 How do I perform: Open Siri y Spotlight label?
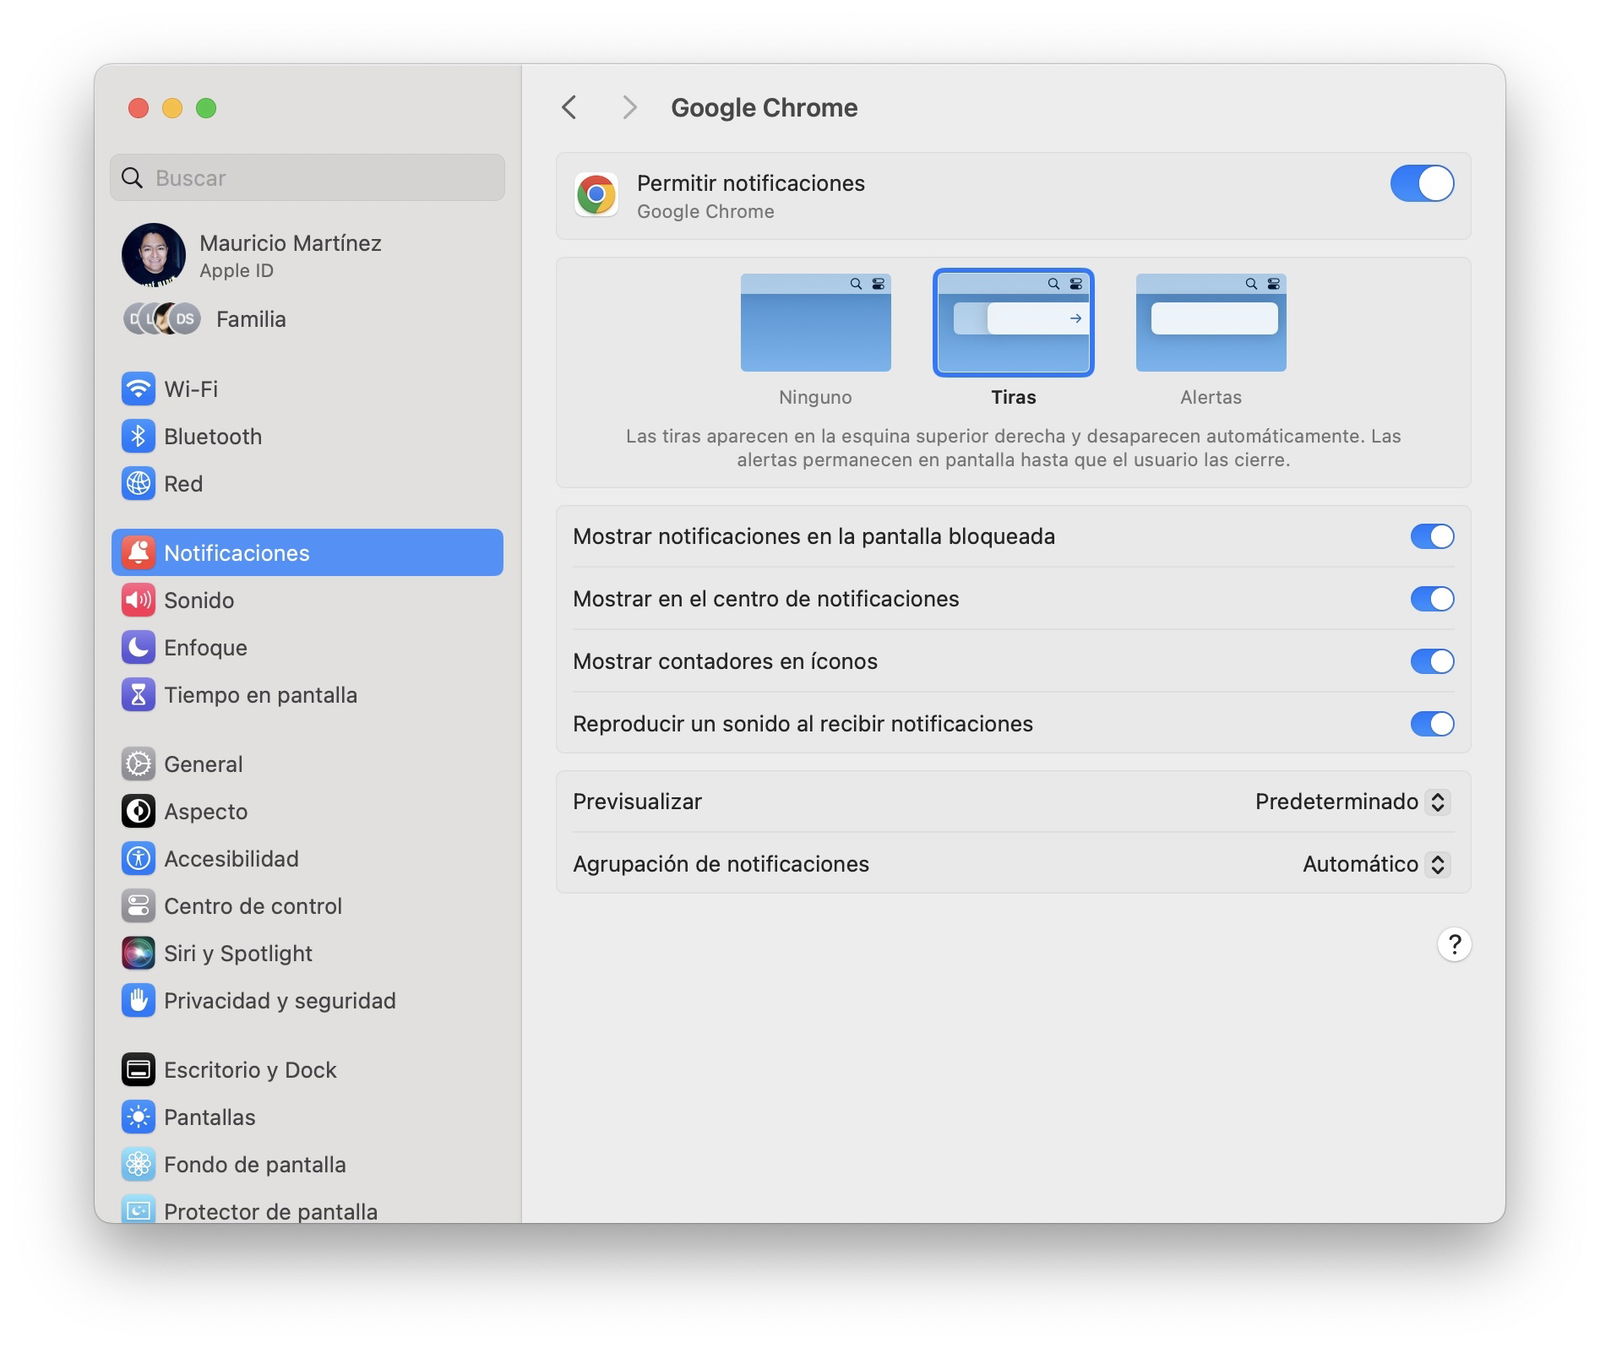pyautogui.click(x=238, y=954)
